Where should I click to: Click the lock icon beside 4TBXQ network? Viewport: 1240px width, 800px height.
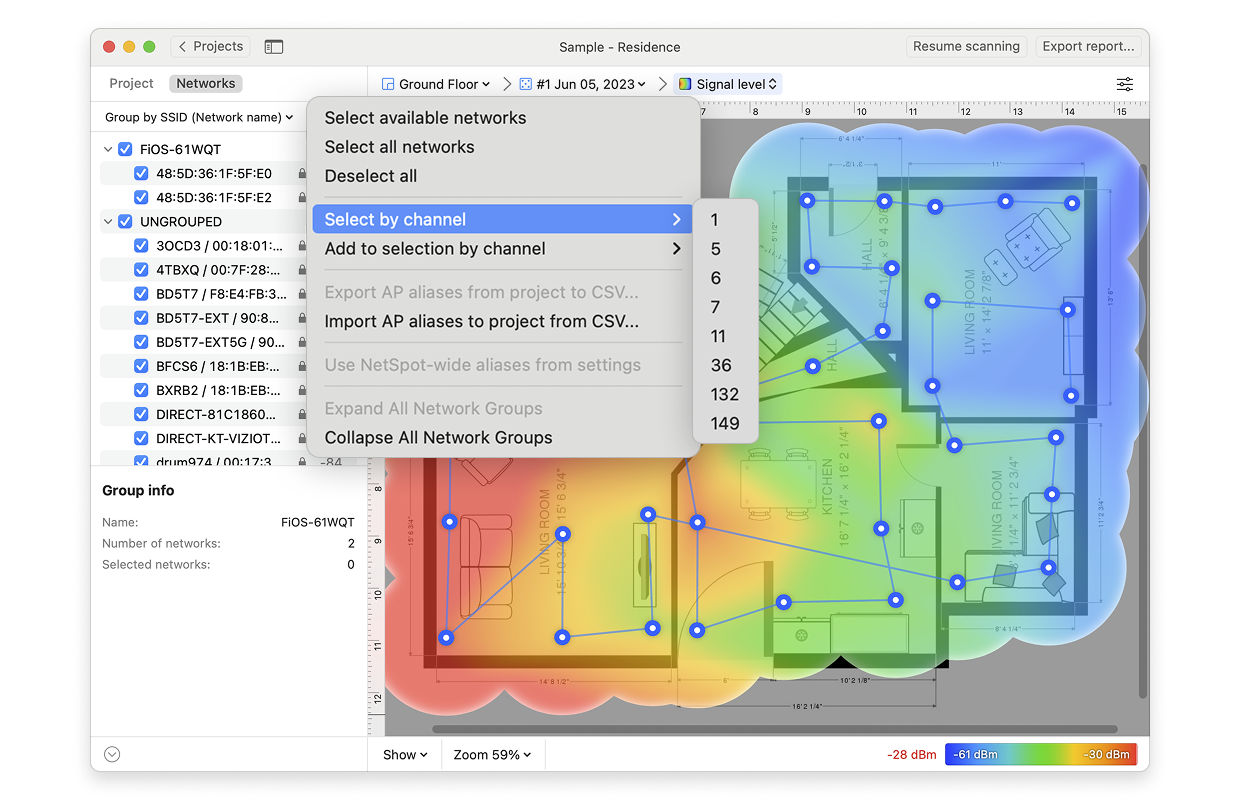pos(302,270)
